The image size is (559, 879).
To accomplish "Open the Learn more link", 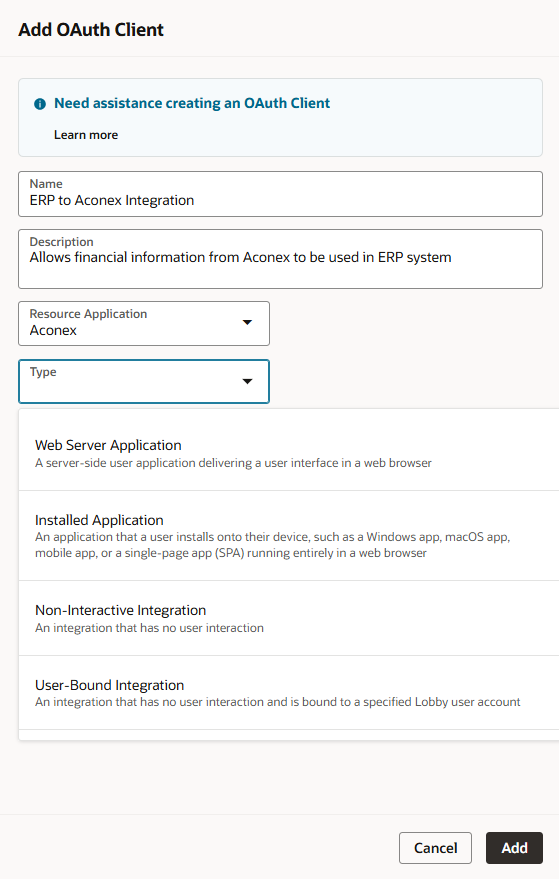I will point(86,135).
